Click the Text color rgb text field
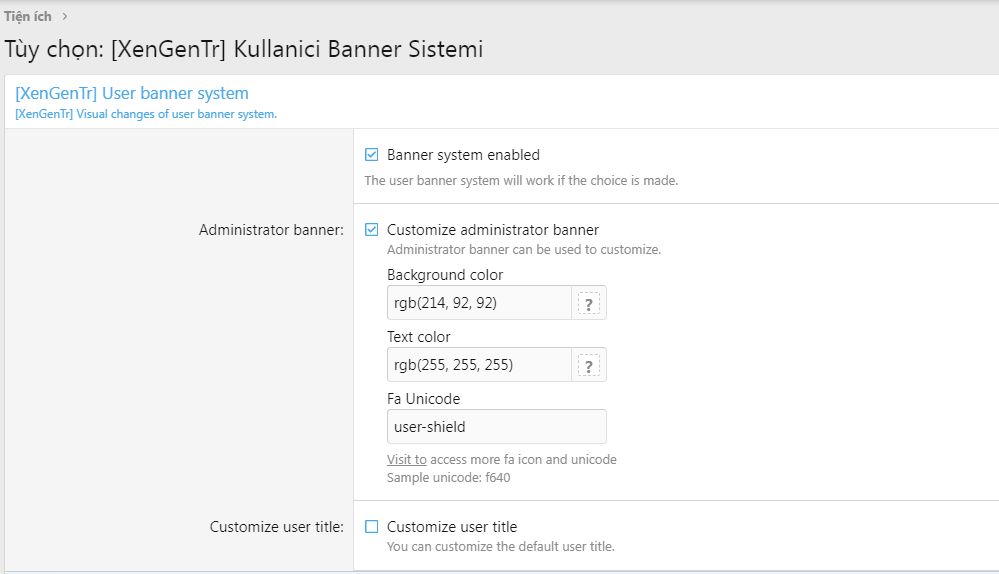The image size is (999, 574). point(478,365)
